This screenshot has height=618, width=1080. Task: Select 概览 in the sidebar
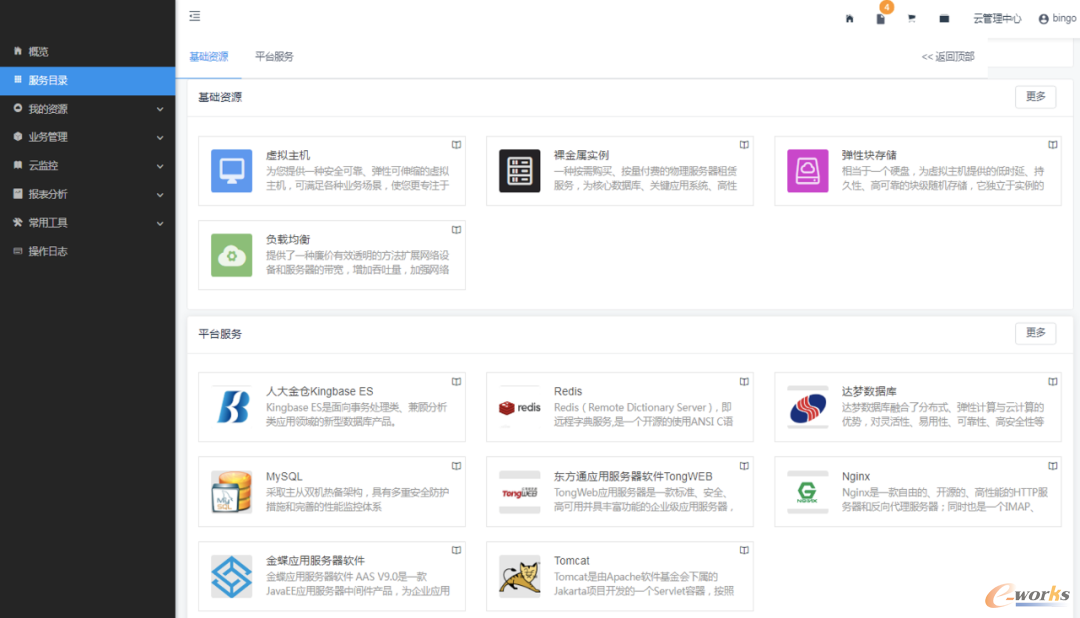(38, 51)
